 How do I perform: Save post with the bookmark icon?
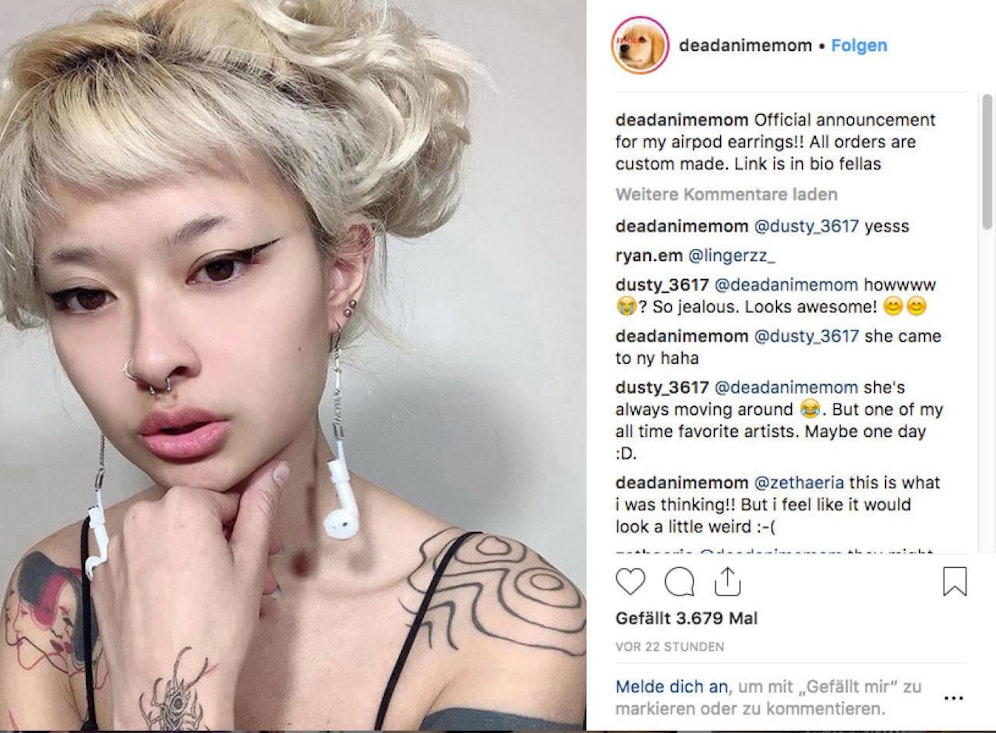pyautogui.click(x=954, y=581)
